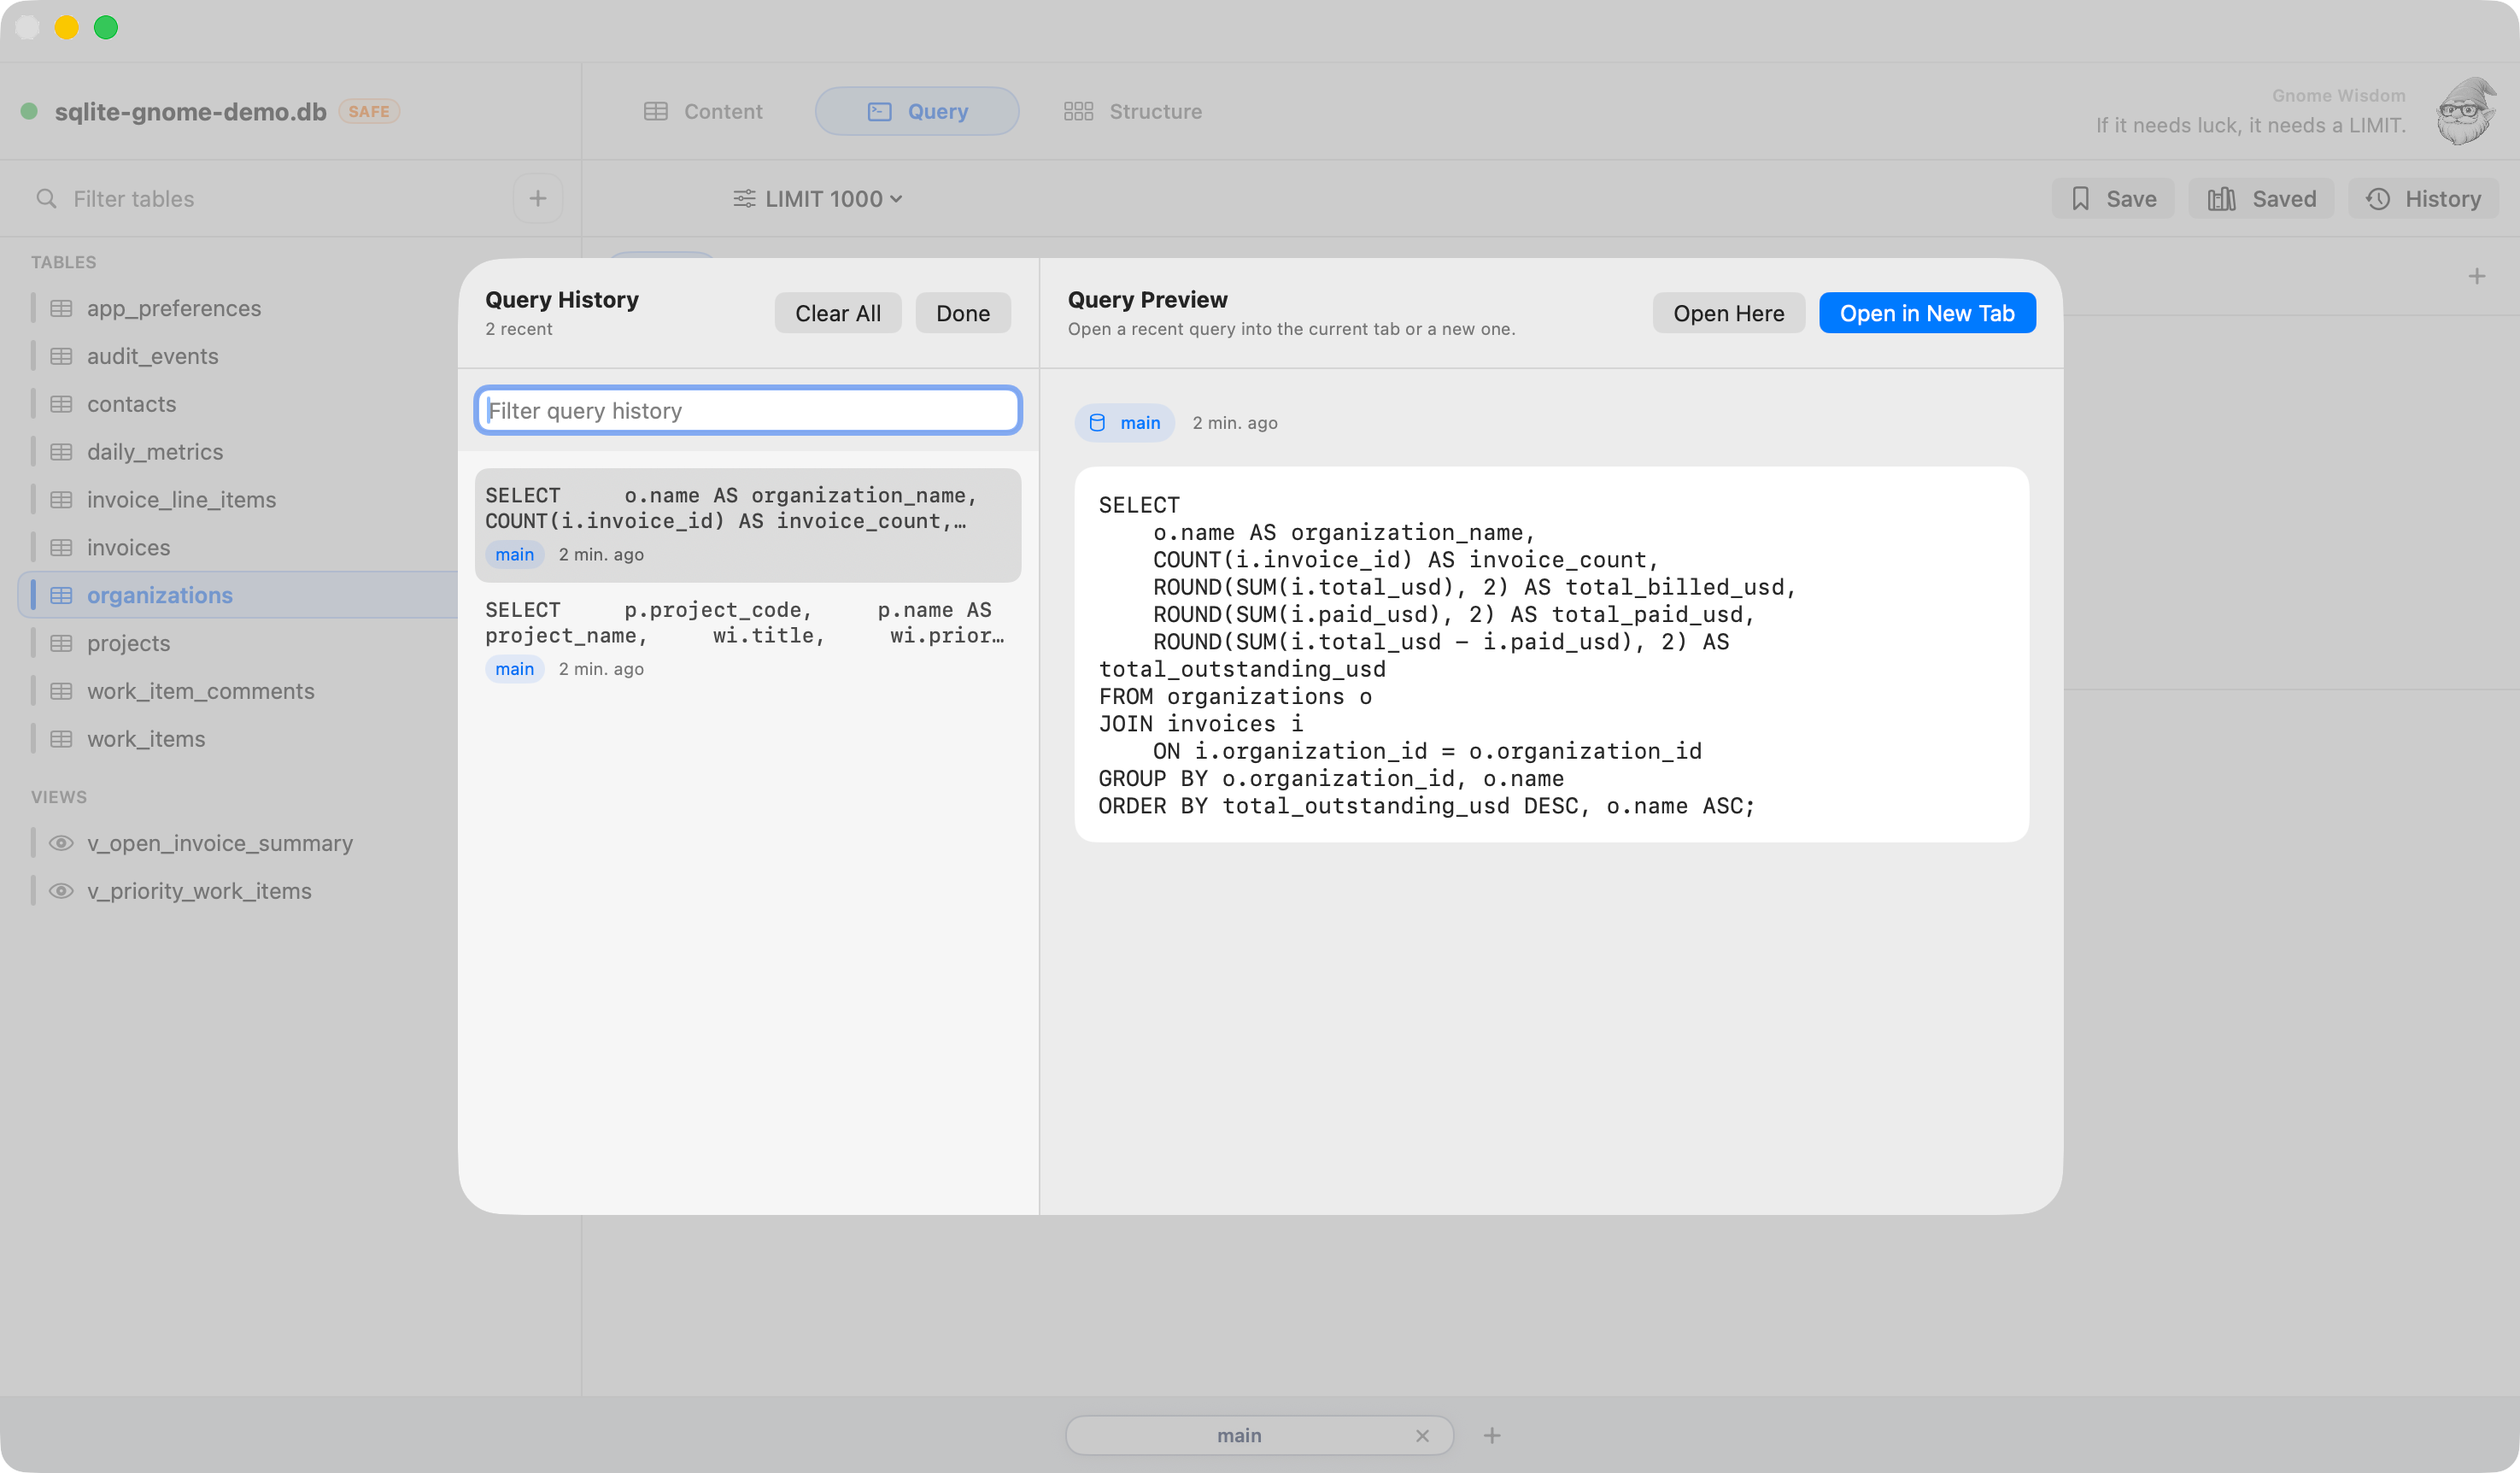2520x1473 pixels.
Task: Open the daily_metrics table
Action: click(154, 452)
